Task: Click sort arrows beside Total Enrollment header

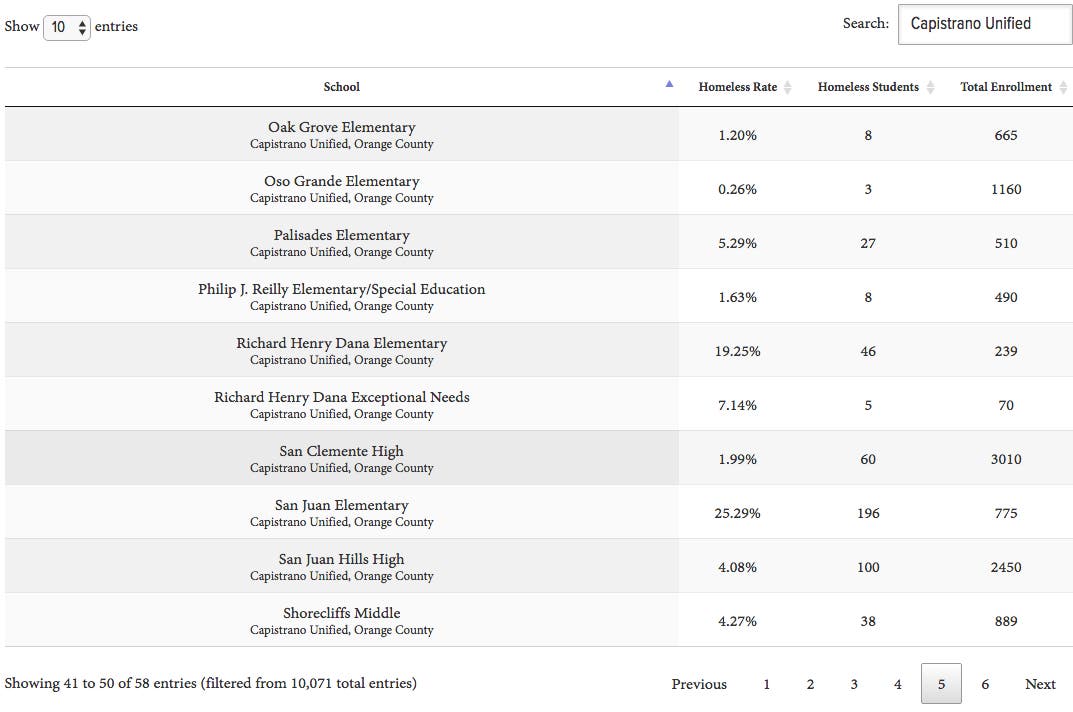Action: pyautogui.click(x=1063, y=88)
